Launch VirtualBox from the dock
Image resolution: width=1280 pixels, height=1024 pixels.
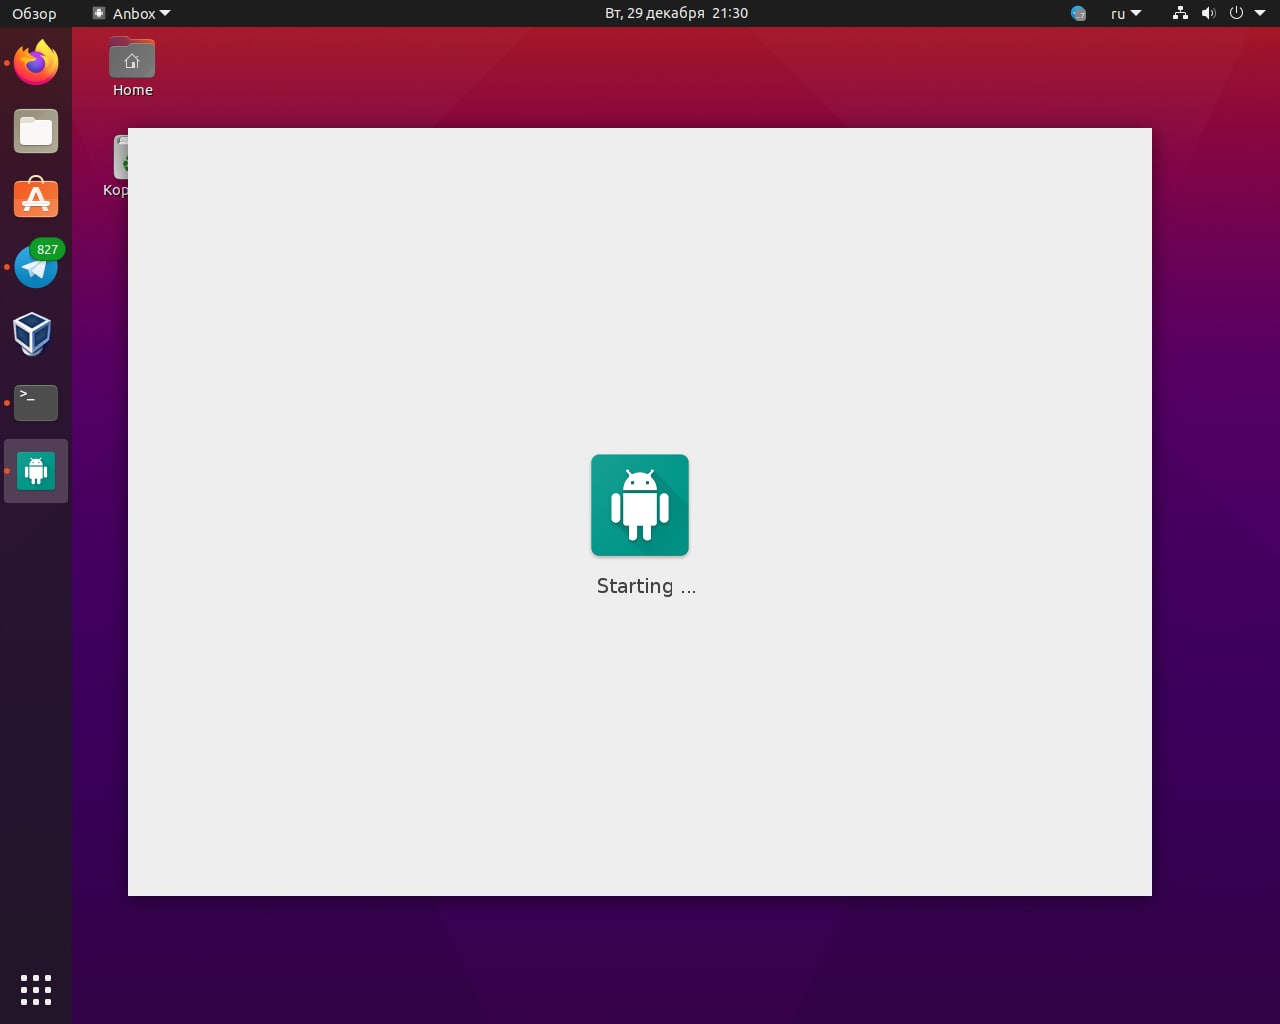pyautogui.click(x=33, y=334)
